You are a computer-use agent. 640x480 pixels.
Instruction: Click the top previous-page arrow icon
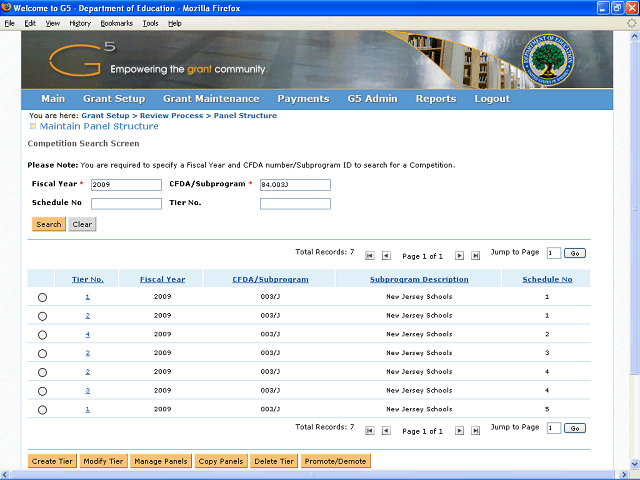coord(386,256)
